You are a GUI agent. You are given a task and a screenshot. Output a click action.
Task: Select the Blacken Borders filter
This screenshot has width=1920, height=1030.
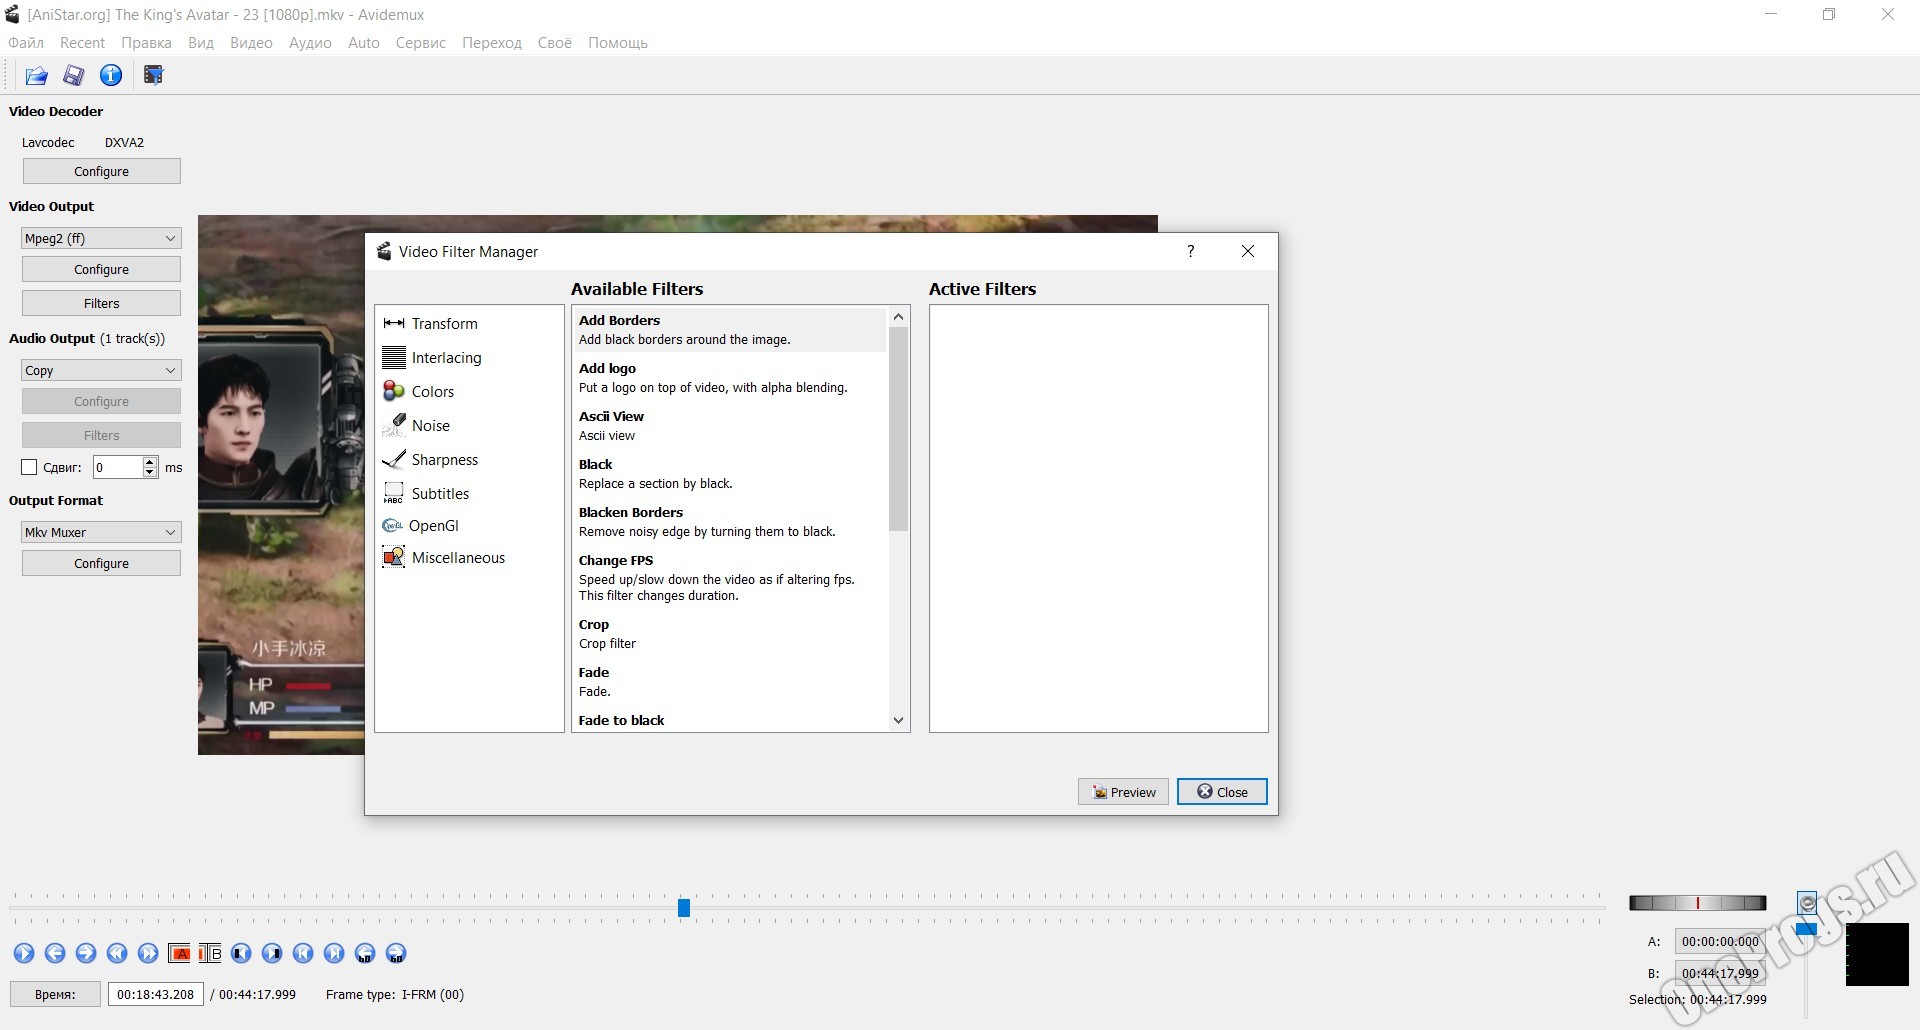(x=730, y=521)
